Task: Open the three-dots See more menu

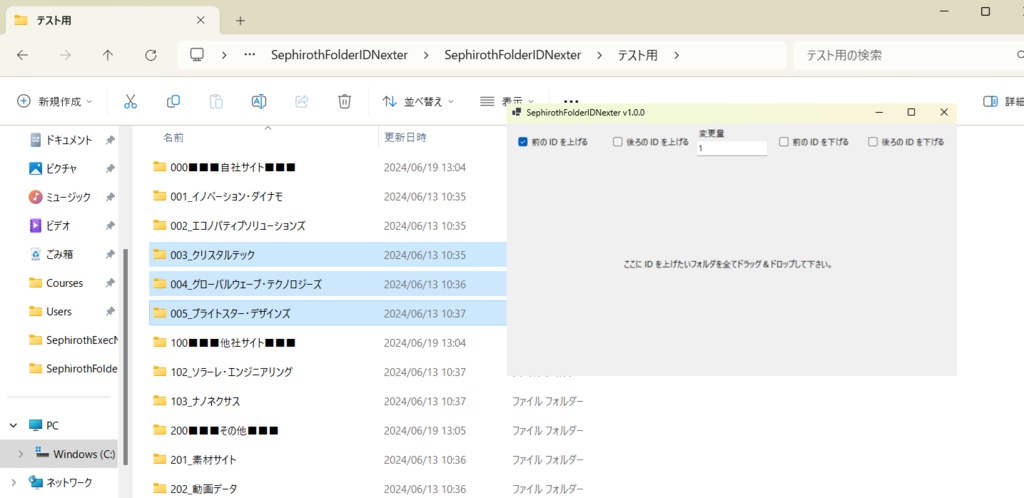Action: click(x=571, y=102)
